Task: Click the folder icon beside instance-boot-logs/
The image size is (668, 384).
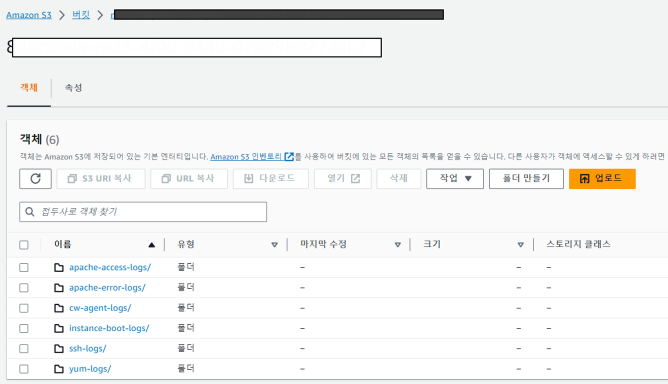Action: pyautogui.click(x=59, y=328)
